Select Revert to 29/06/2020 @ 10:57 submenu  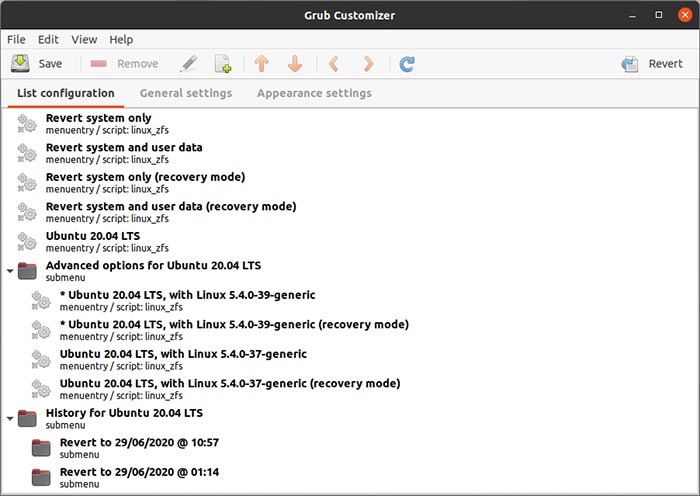pyautogui.click(x=138, y=442)
